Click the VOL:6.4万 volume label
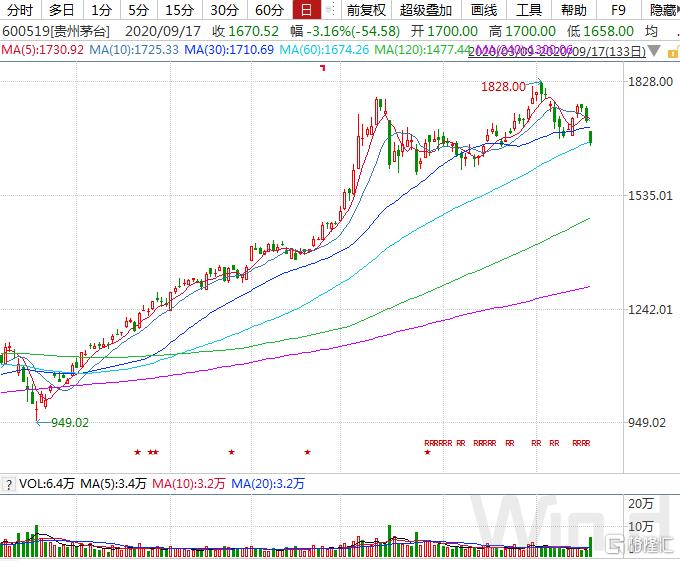 tap(46, 483)
